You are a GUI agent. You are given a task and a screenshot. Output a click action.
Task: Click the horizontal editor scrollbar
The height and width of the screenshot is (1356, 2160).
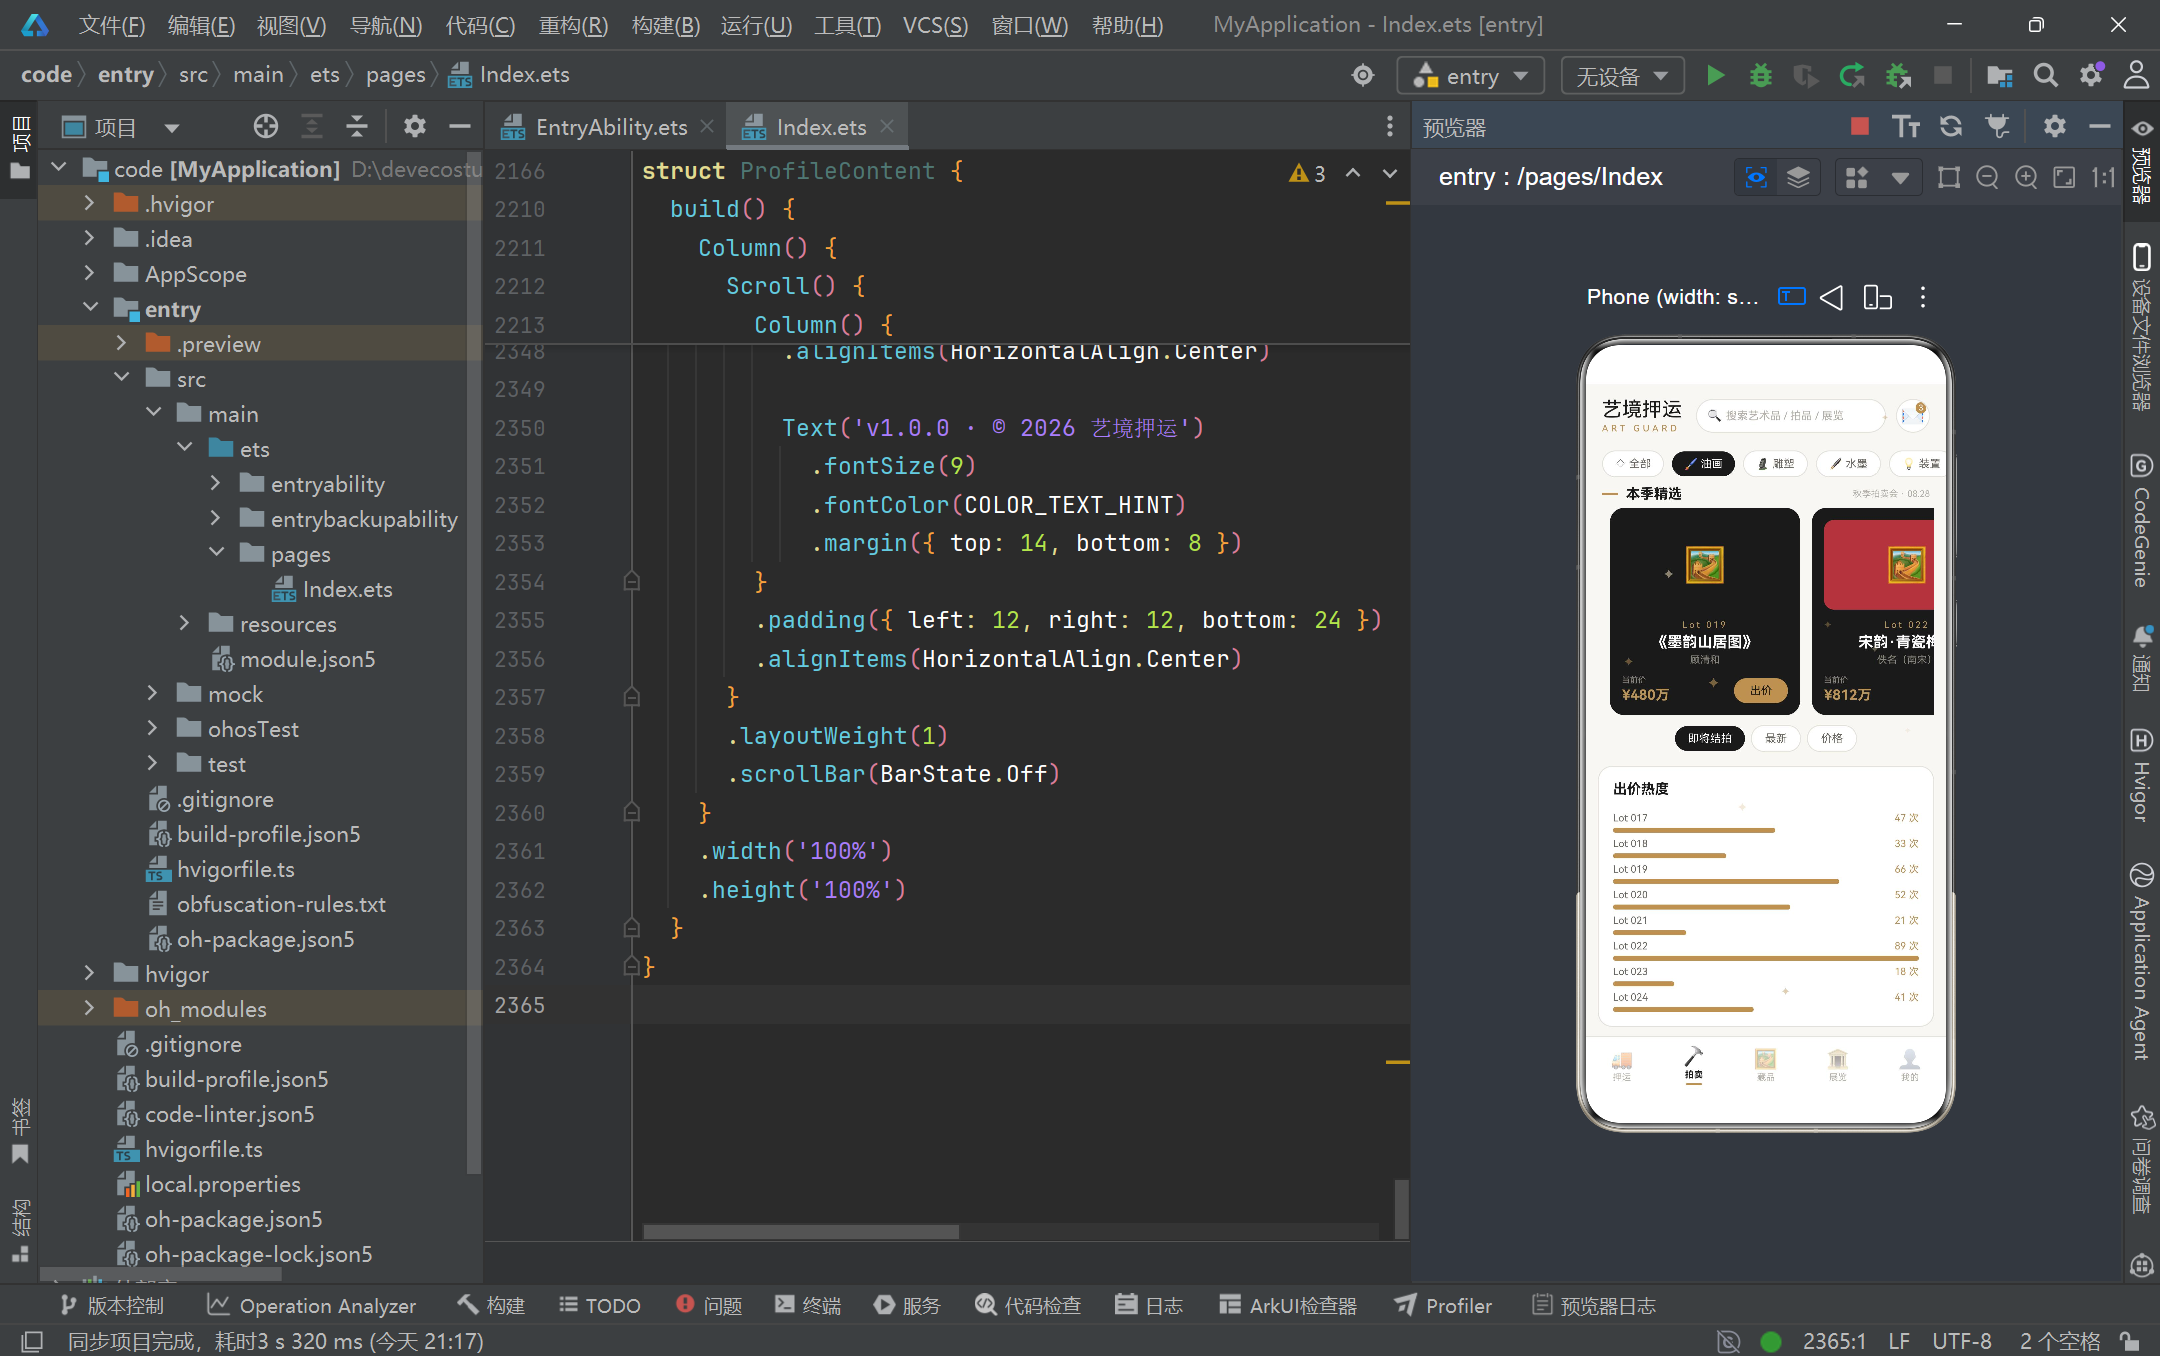pos(801,1232)
